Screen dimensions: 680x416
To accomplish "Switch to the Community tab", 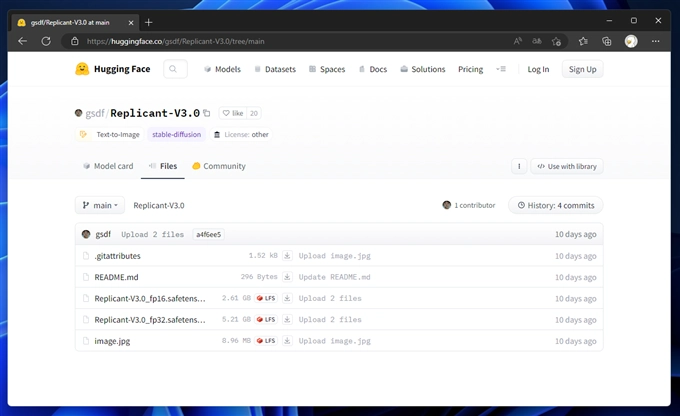I will [219, 166].
